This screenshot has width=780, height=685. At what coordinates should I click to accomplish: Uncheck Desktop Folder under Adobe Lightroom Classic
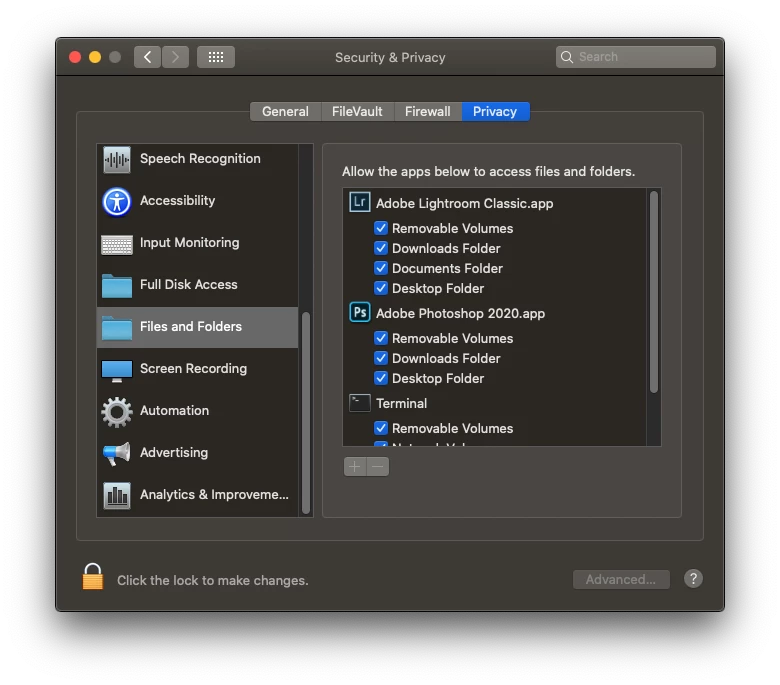(x=381, y=288)
